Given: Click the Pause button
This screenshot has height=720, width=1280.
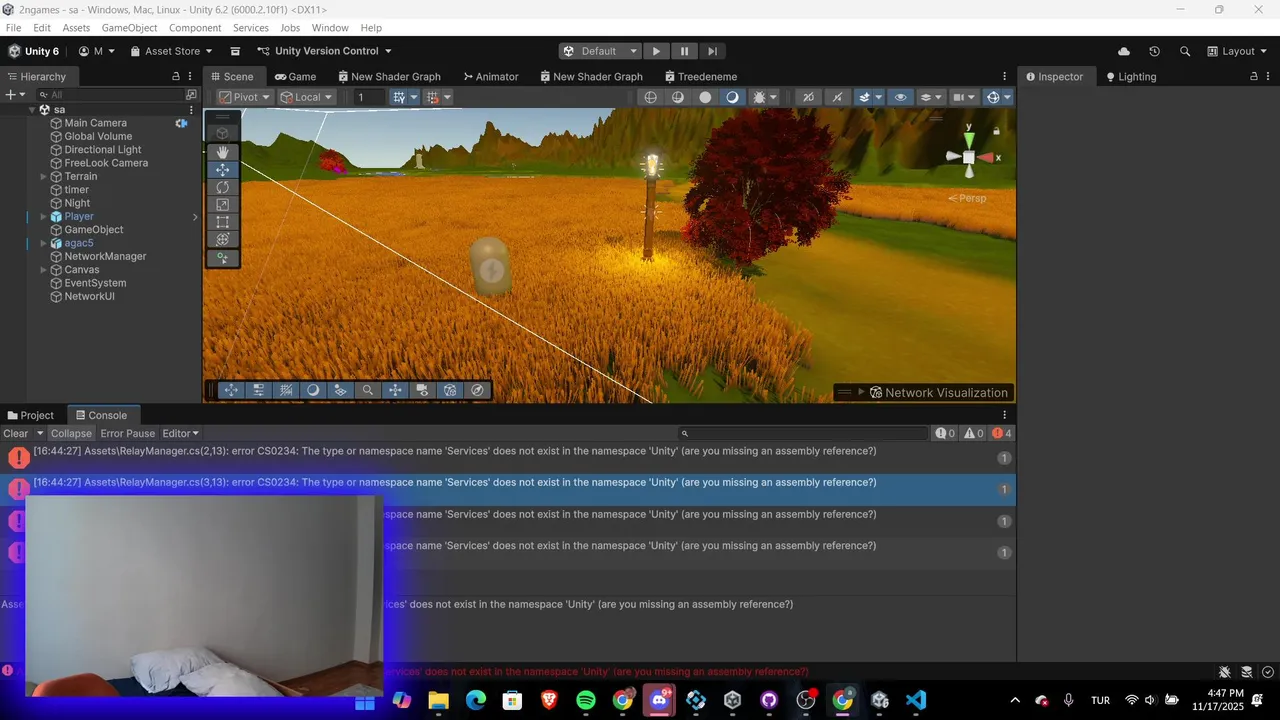Looking at the screenshot, I should pos(684,51).
